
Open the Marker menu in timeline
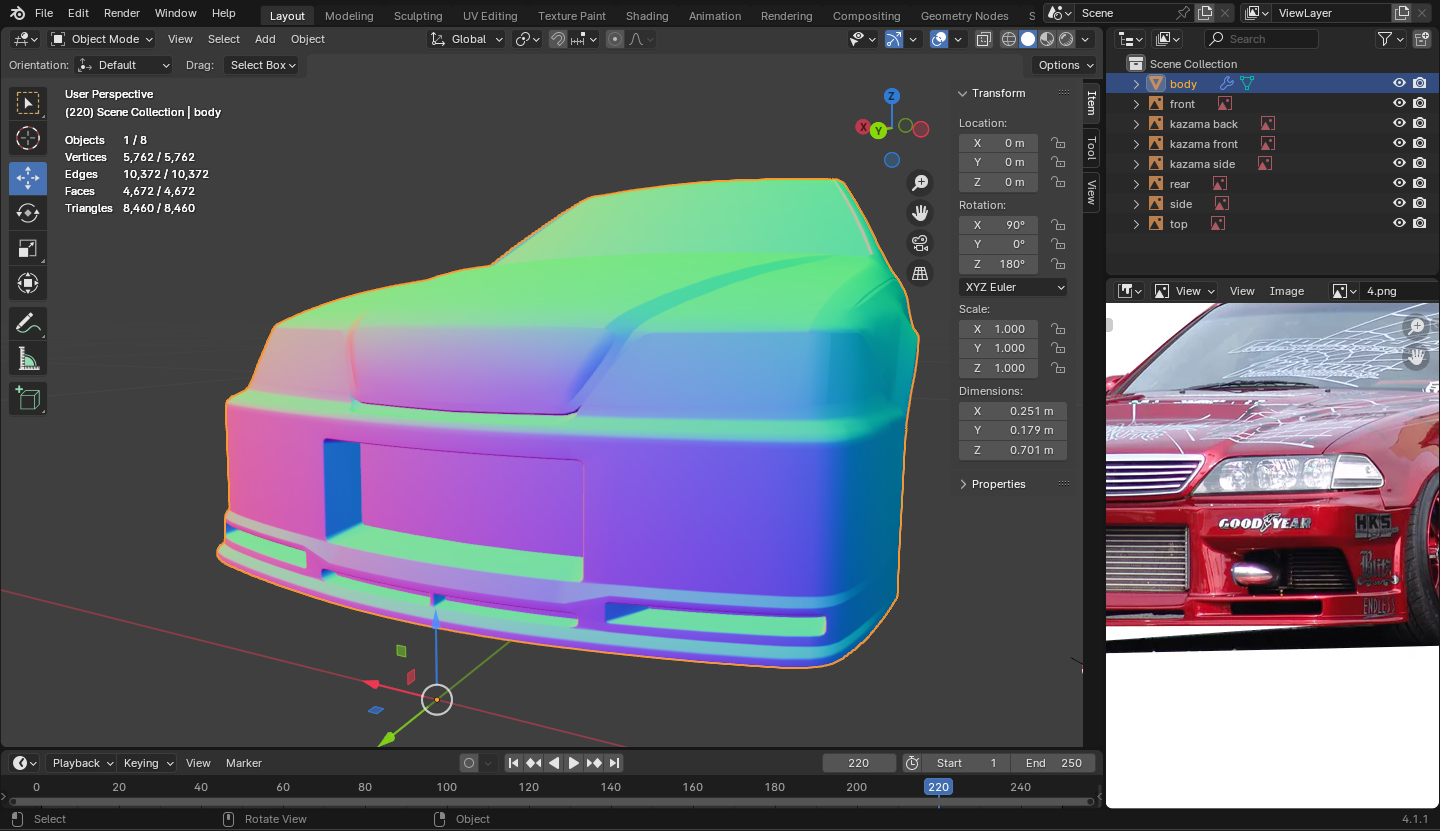pos(244,763)
